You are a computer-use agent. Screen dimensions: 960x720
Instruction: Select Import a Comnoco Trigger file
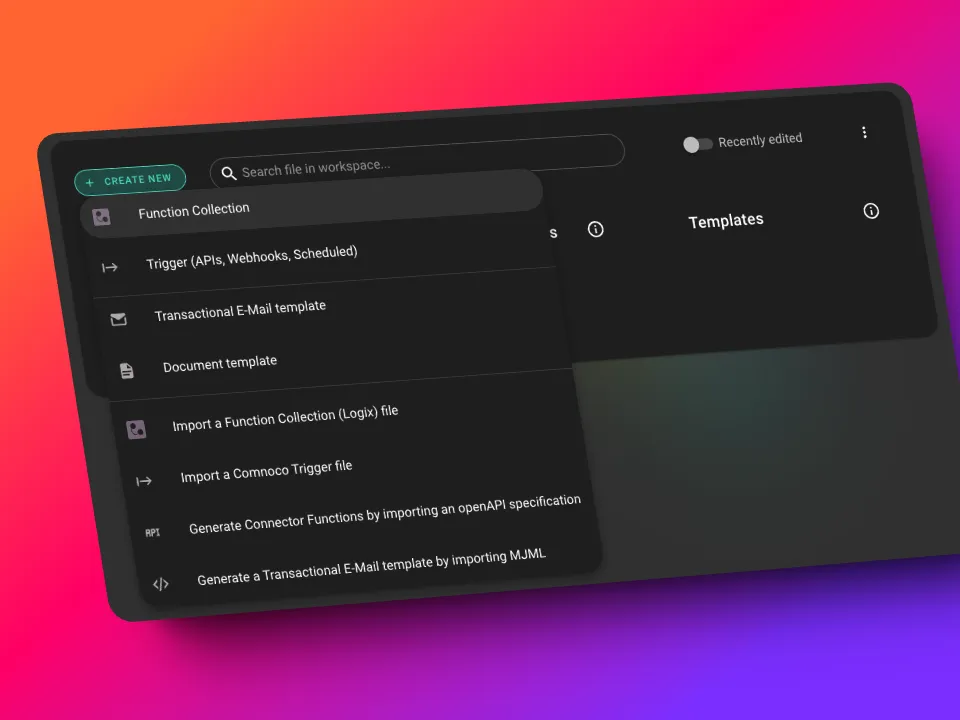coord(266,471)
